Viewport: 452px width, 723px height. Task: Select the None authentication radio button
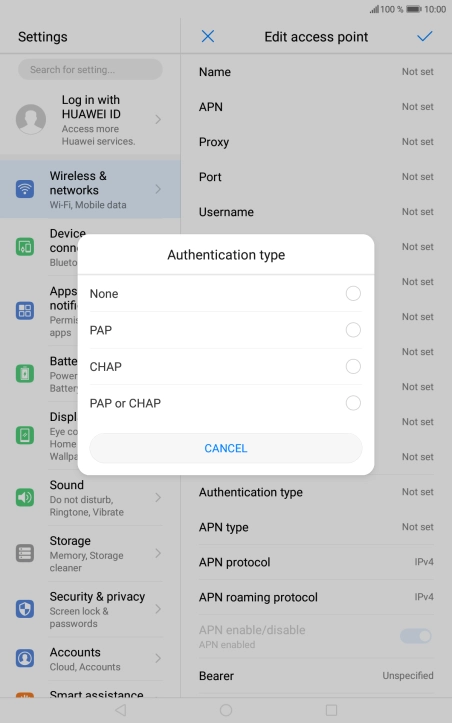tap(353, 293)
